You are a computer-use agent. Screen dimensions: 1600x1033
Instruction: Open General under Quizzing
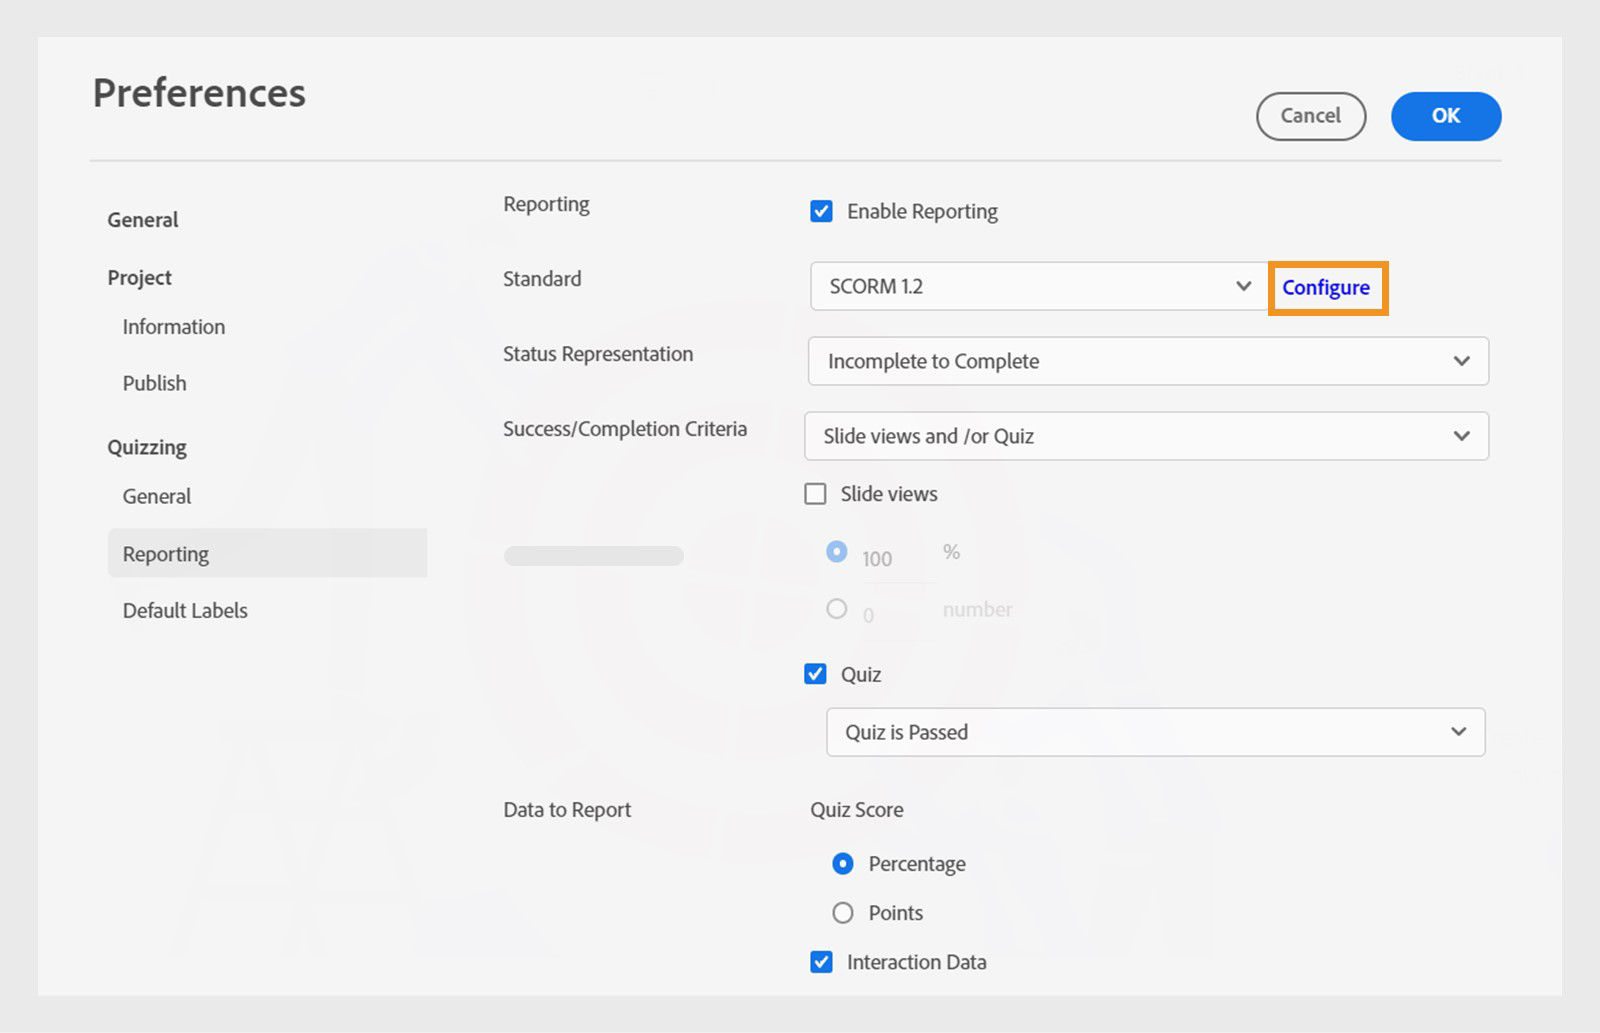(x=157, y=496)
